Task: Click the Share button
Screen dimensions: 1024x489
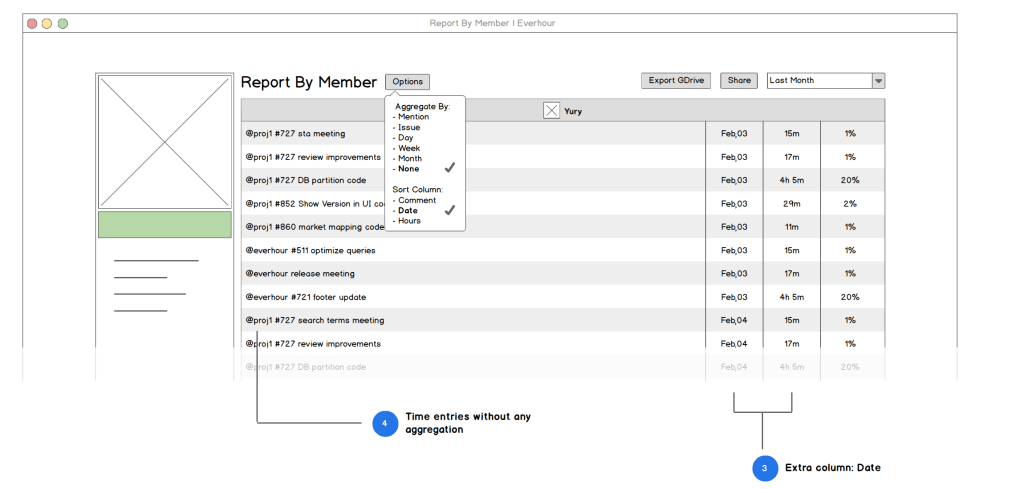Action: pyautogui.click(x=739, y=81)
